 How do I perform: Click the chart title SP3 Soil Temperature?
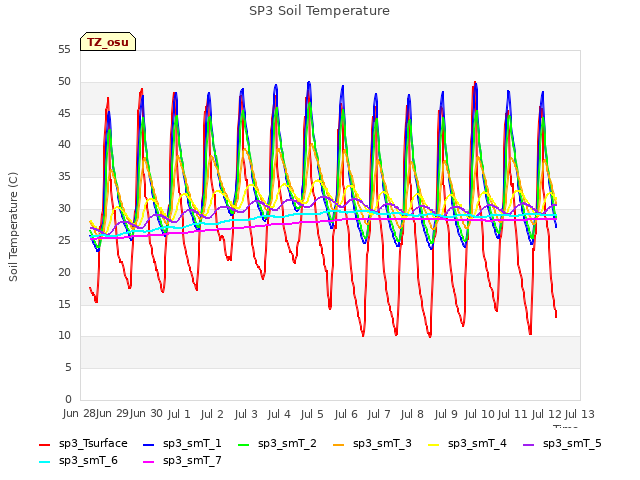319,11
